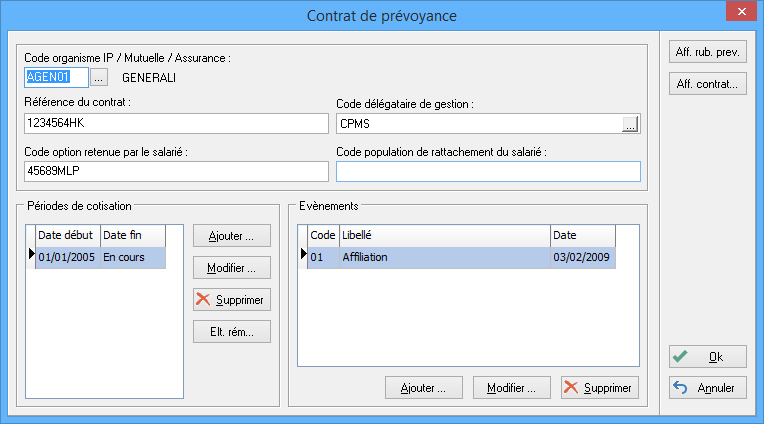This screenshot has height=424, width=764.
Task: Open the Elt. rém... button
Action: point(232,332)
